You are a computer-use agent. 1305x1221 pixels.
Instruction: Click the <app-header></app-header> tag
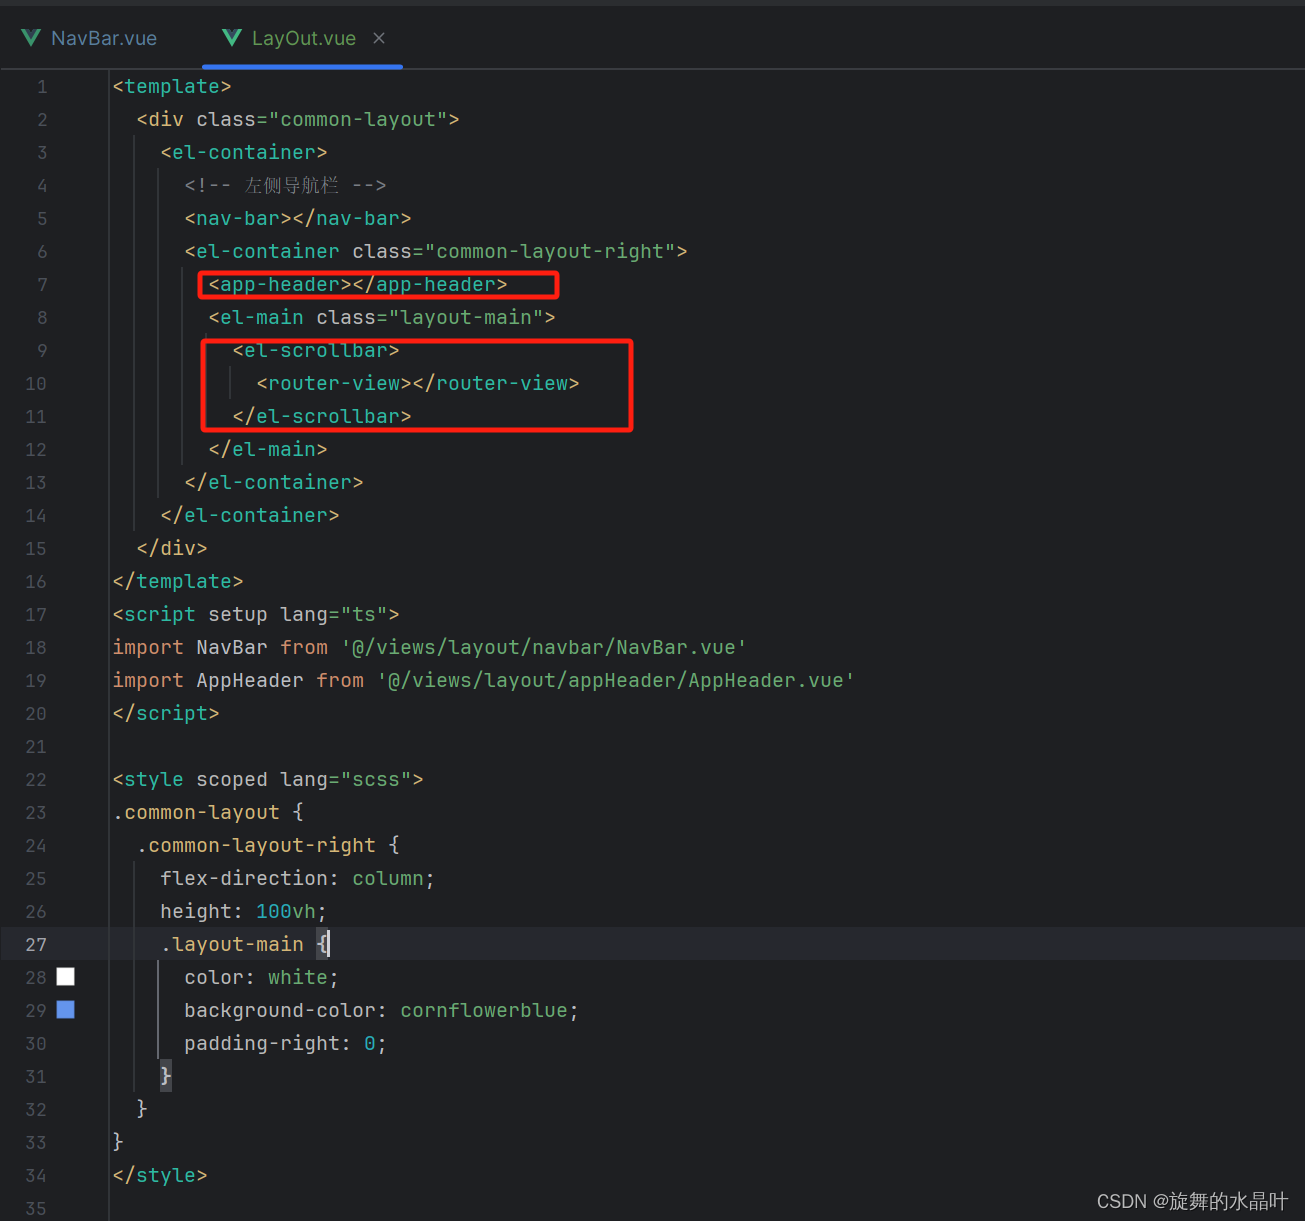coord(358,284)
